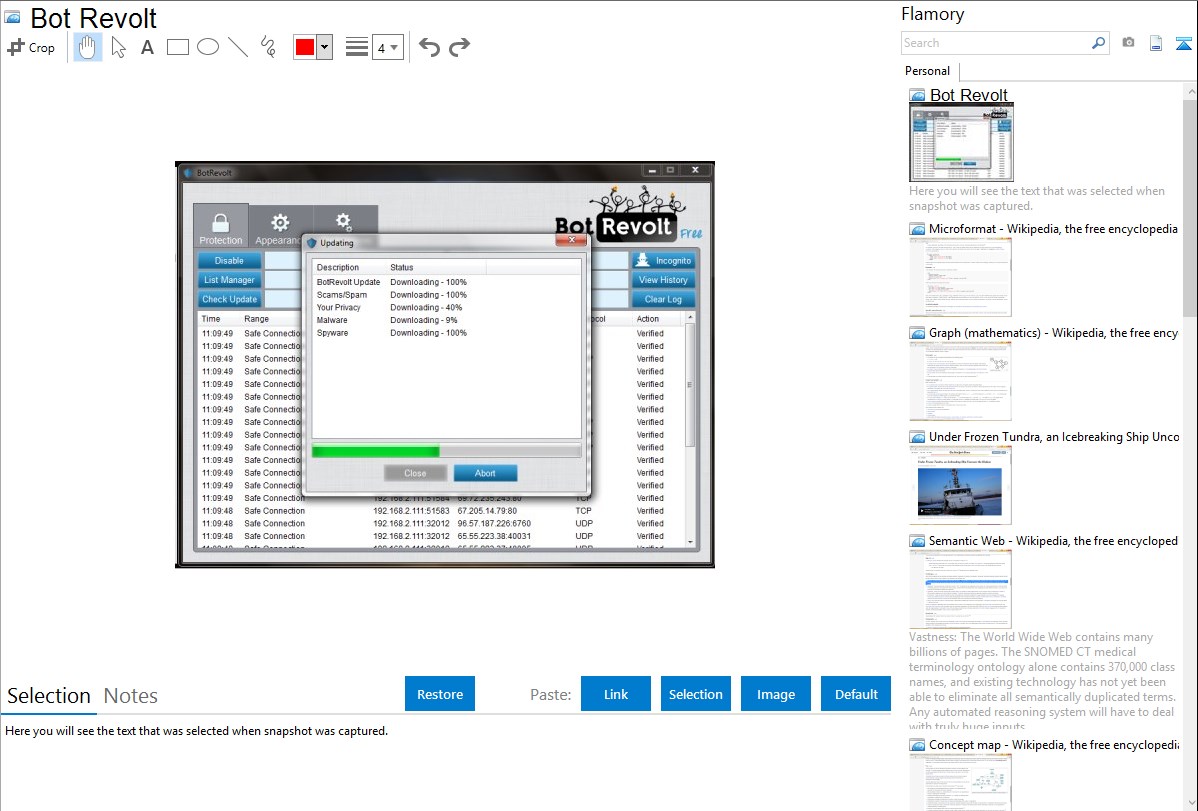Activate the hand pan tool
This screenshot has width=1198, height=811.
point(87,47)
